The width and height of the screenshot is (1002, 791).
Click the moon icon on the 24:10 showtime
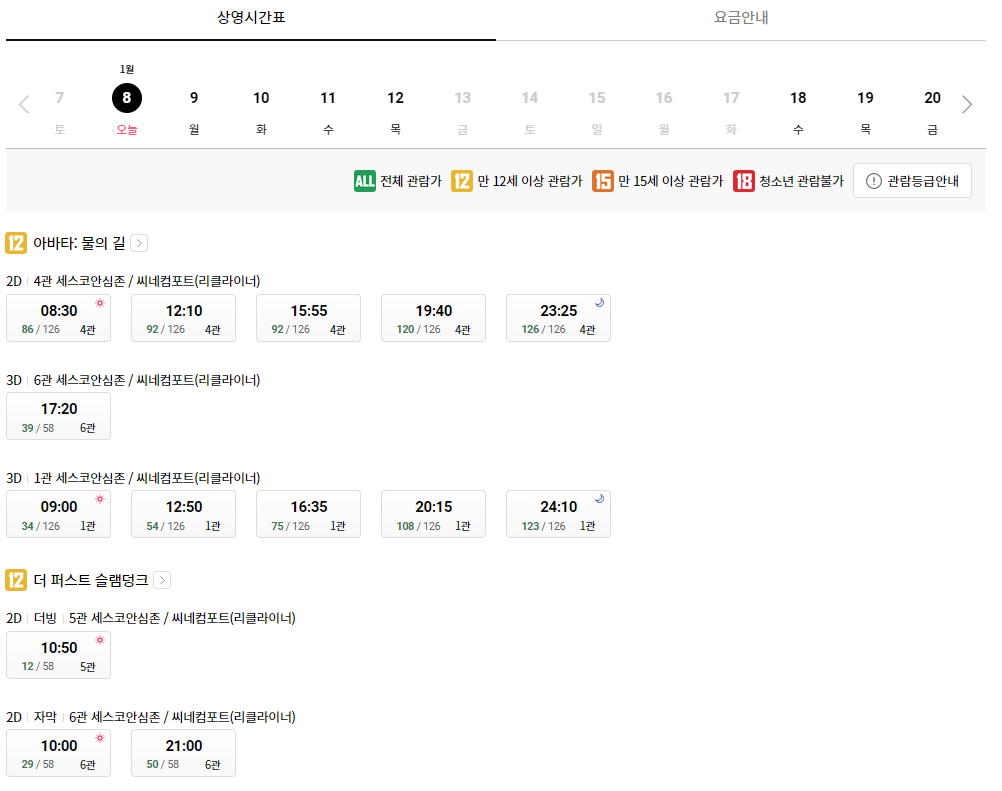(x=600, y=497)
